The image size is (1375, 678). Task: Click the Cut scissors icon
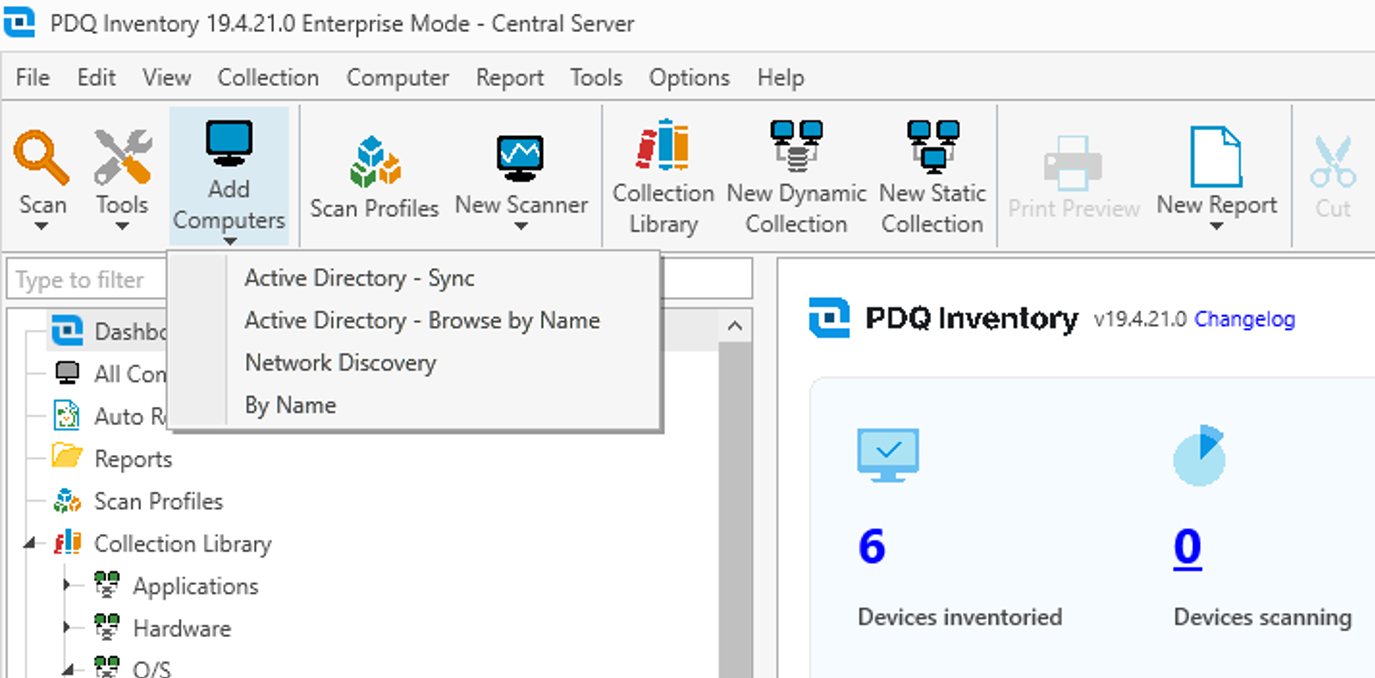pos(1333,162)
